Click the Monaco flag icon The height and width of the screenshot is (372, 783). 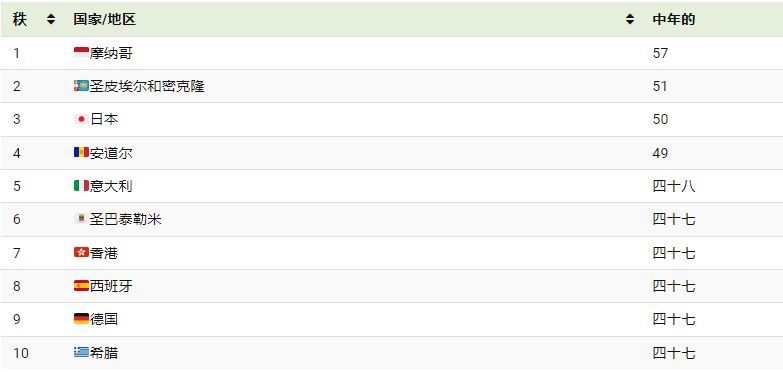pyautogui.click(x=81, y=52)
